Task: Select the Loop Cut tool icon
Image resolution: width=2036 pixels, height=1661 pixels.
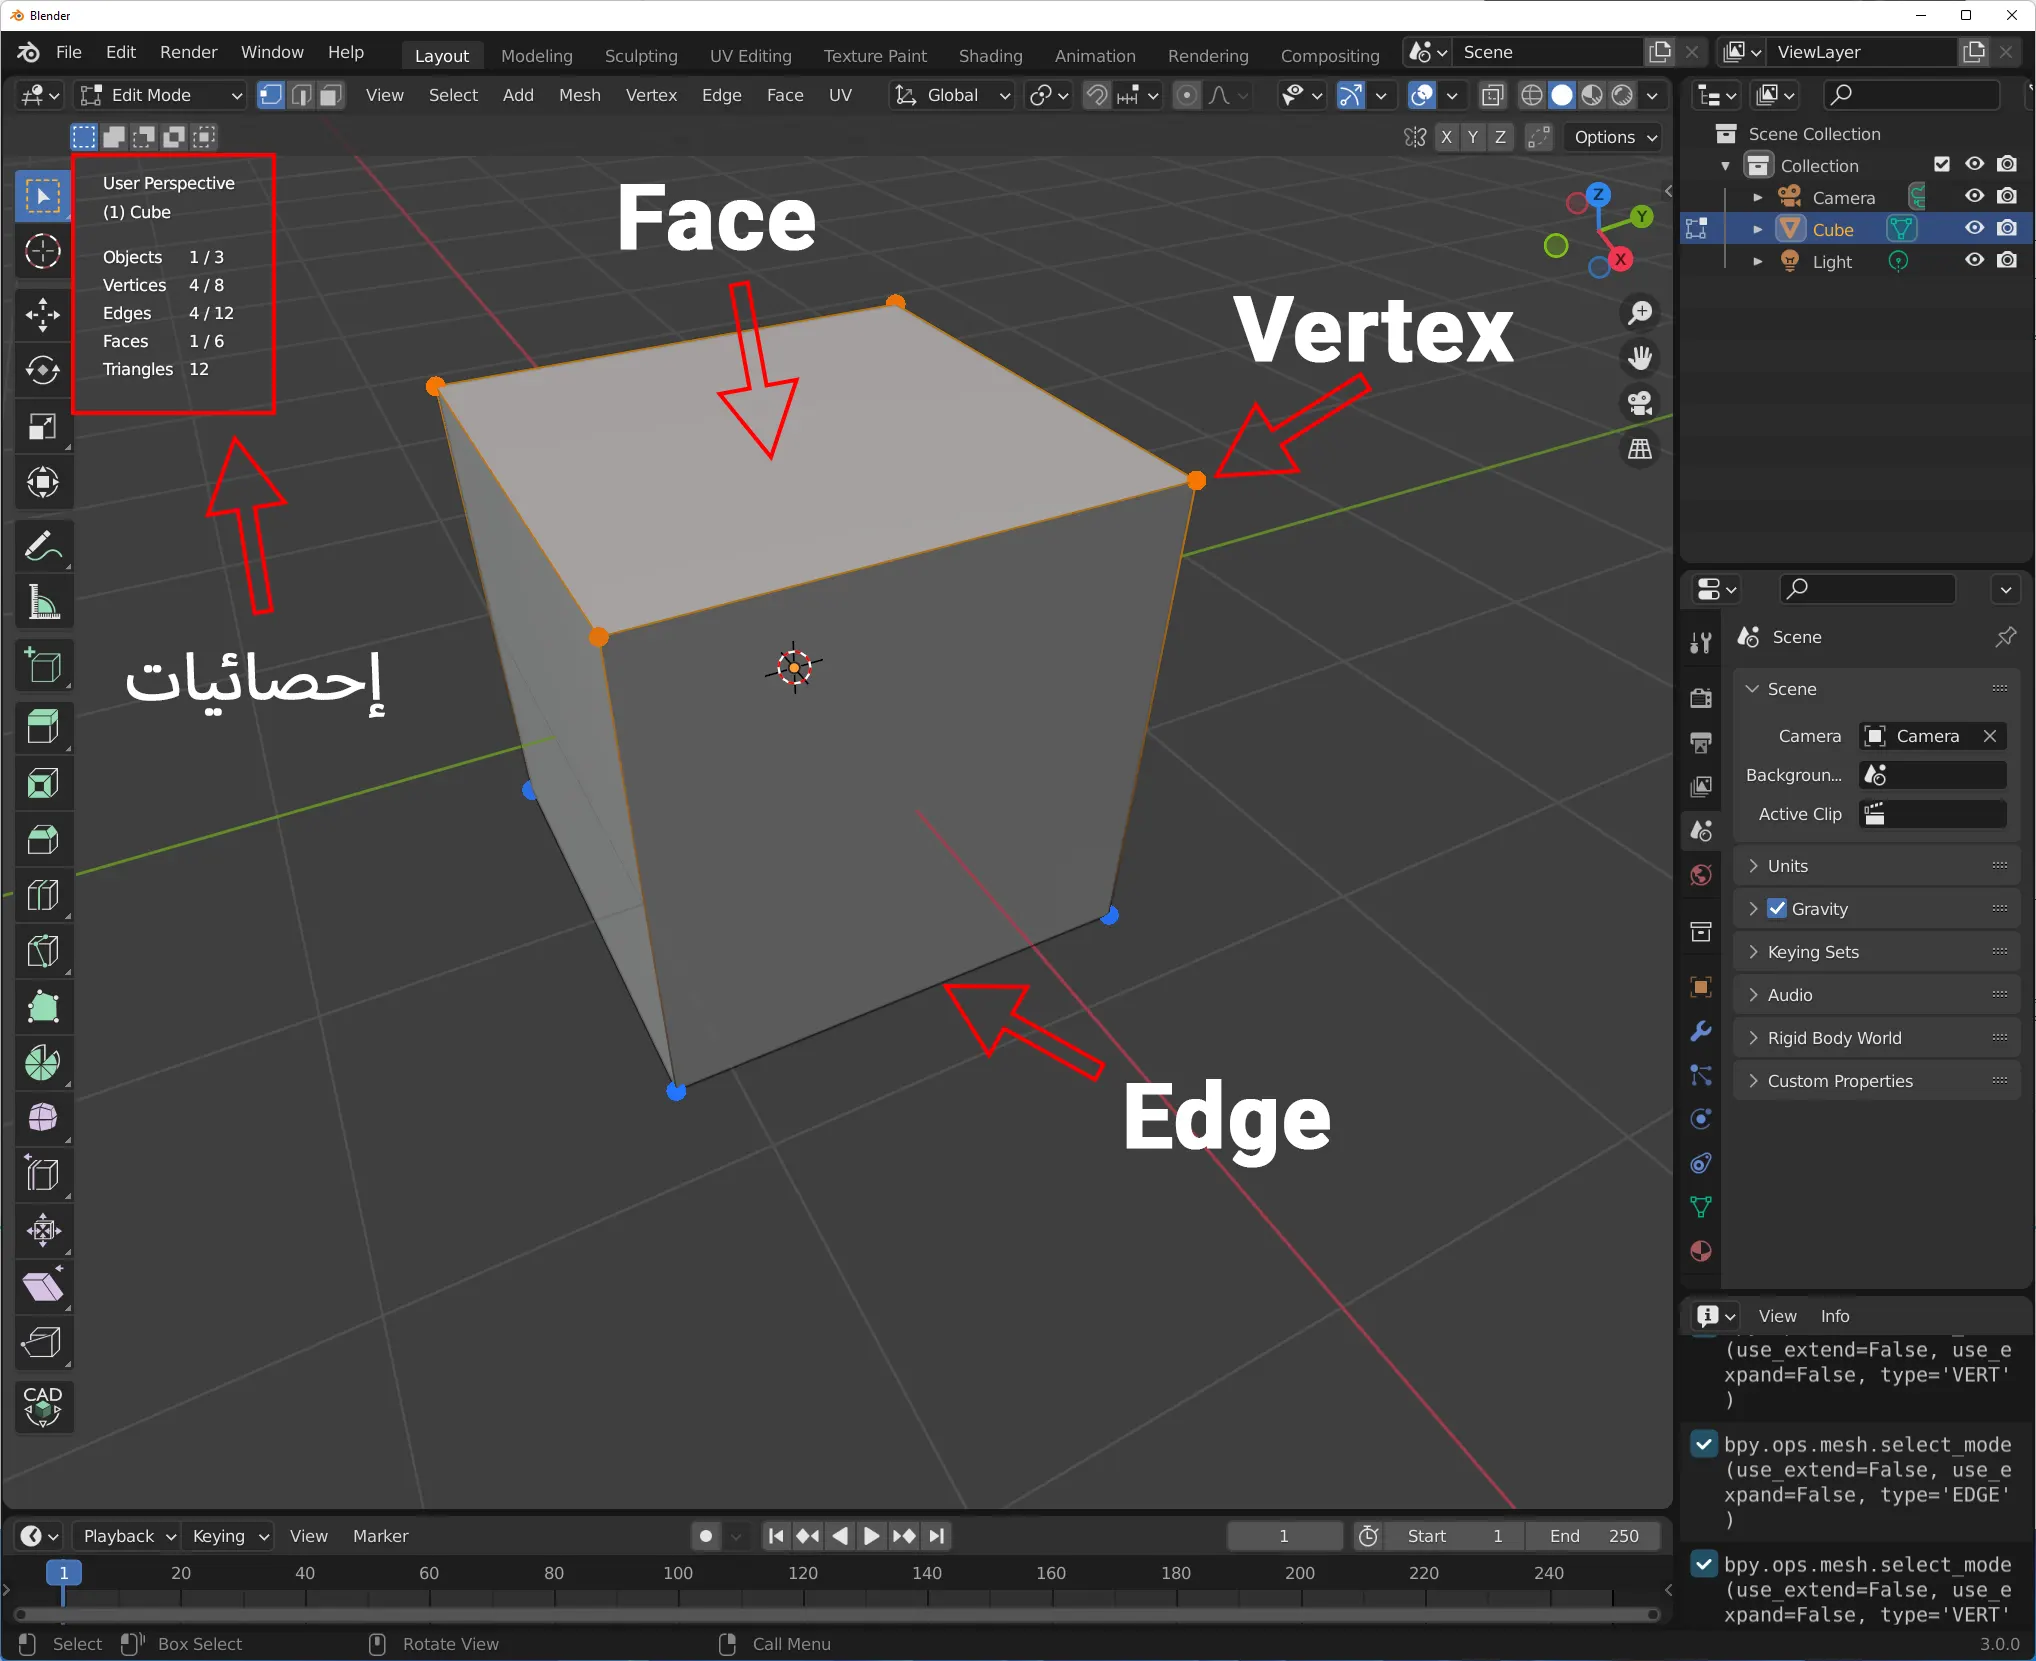Action: point(44,896)
